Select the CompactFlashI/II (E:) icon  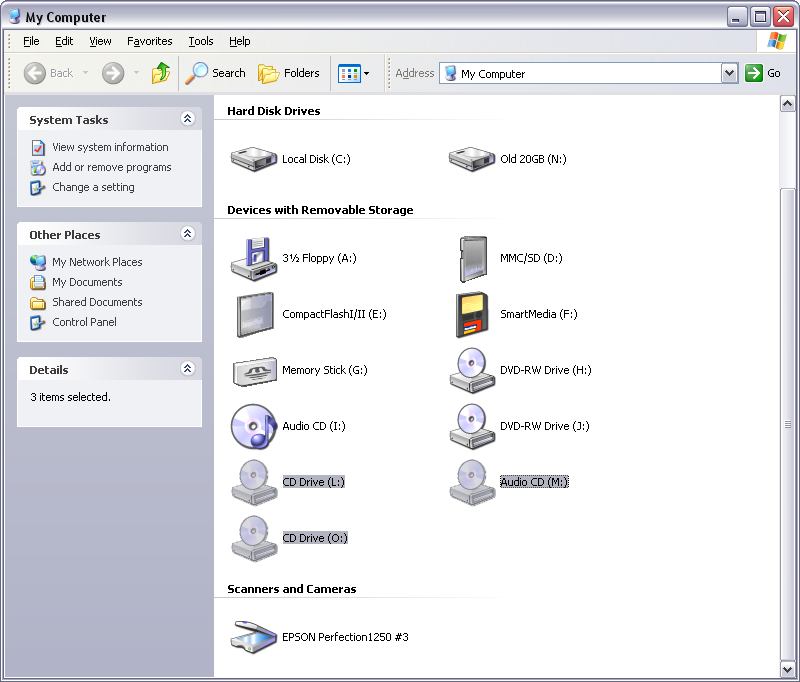click(x=253, y=314)
